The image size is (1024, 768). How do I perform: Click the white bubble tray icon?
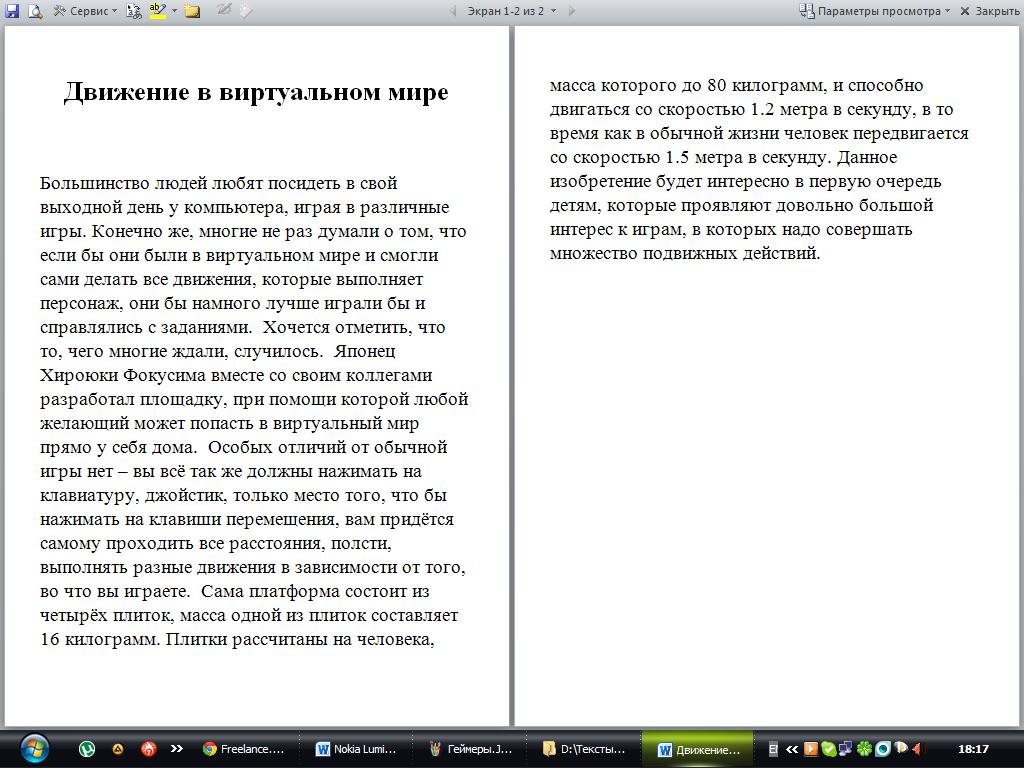[x=901, y=748]
